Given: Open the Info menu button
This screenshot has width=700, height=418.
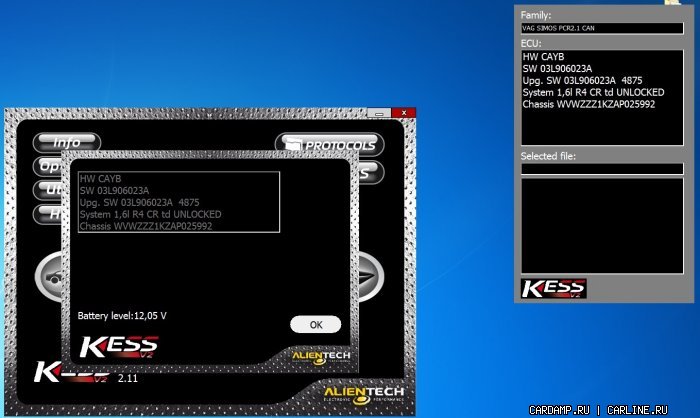Looking at the screenshot, I should 67,142.
